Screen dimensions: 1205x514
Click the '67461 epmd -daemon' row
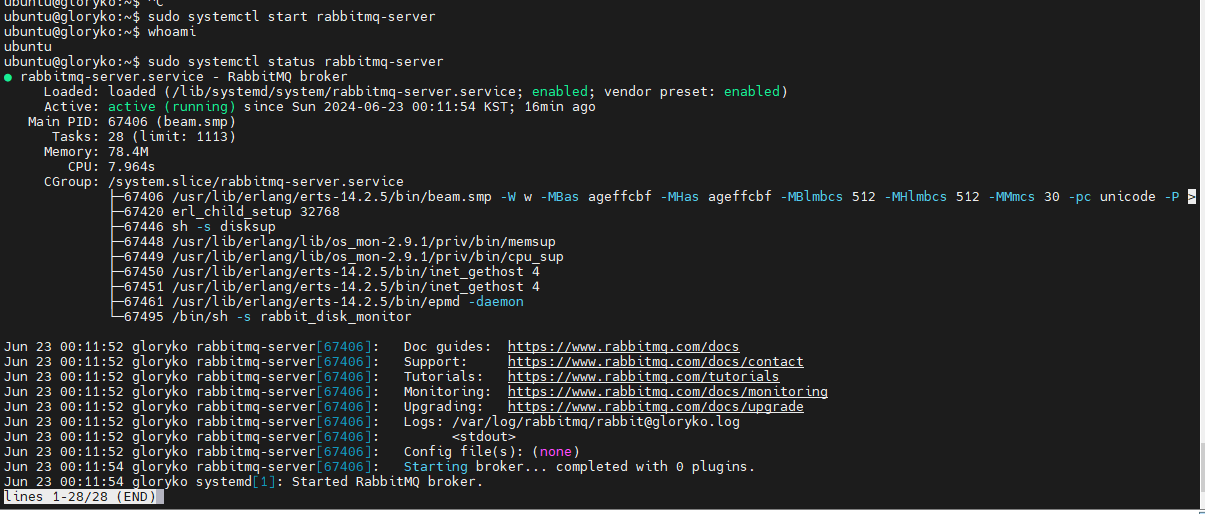pyautogui.click(x=317, y=302)
